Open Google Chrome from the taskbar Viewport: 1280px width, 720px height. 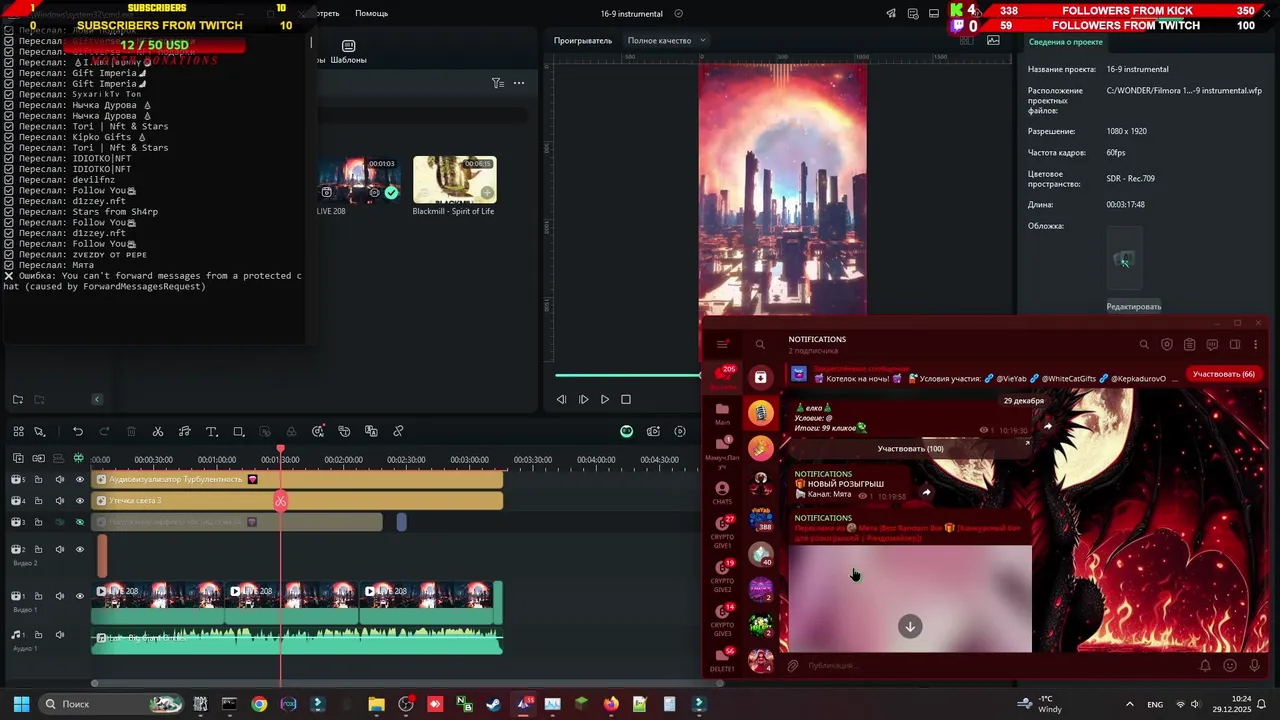coord(259,704)
